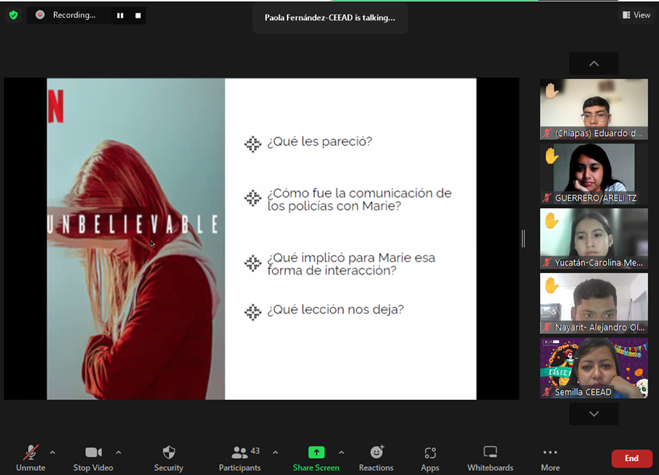Select the Yucatán-Carolina video thumbnail
The height and width of the screenshot is (475, 659).
[594, 238]
